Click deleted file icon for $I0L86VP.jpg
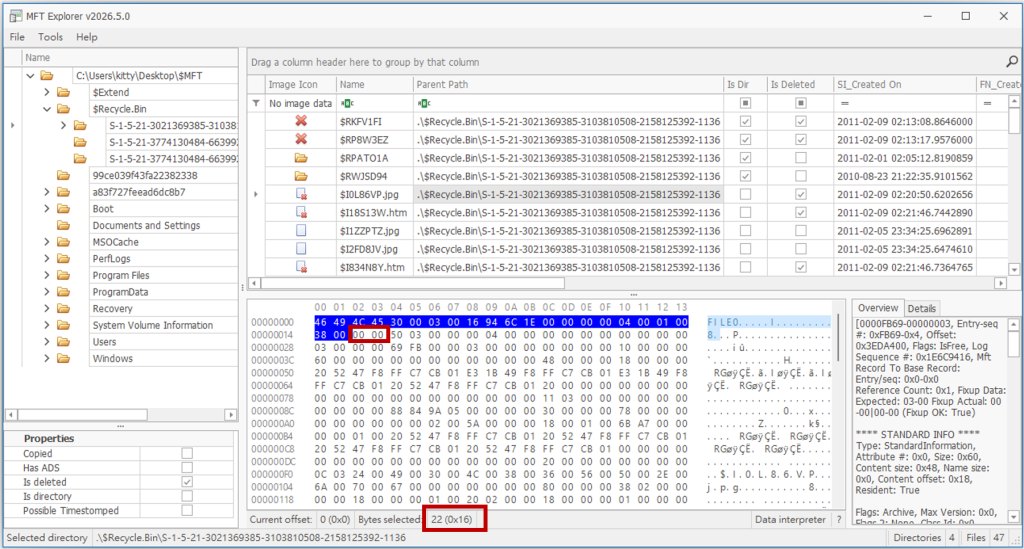Image resolution: width=1024 pixels, height=549 pixels. [x=301, y=194]
